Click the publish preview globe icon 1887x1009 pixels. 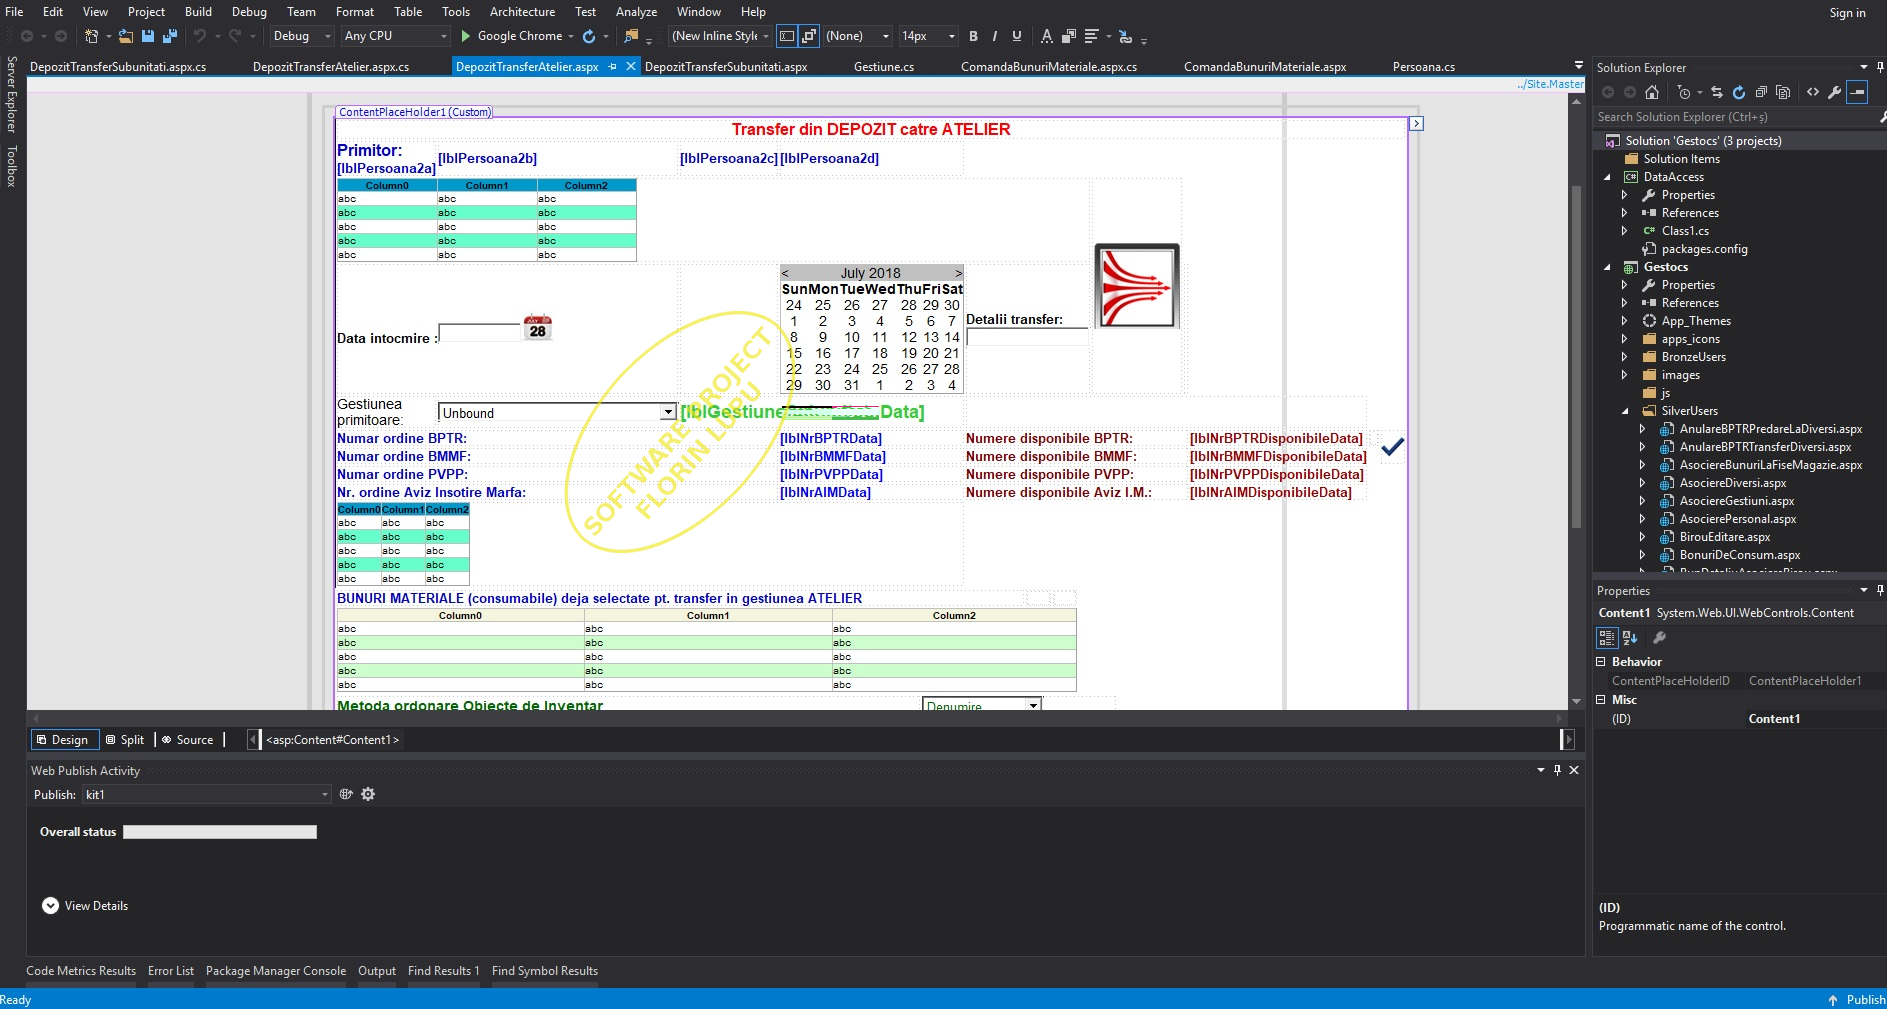(346, 794)
